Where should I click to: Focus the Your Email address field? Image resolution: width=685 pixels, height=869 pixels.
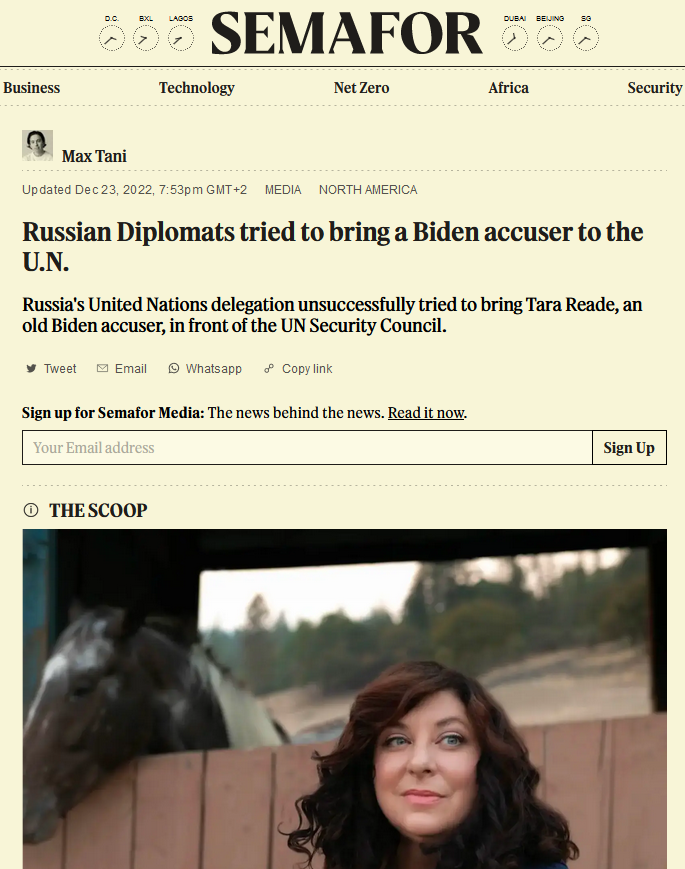(308, 447)
